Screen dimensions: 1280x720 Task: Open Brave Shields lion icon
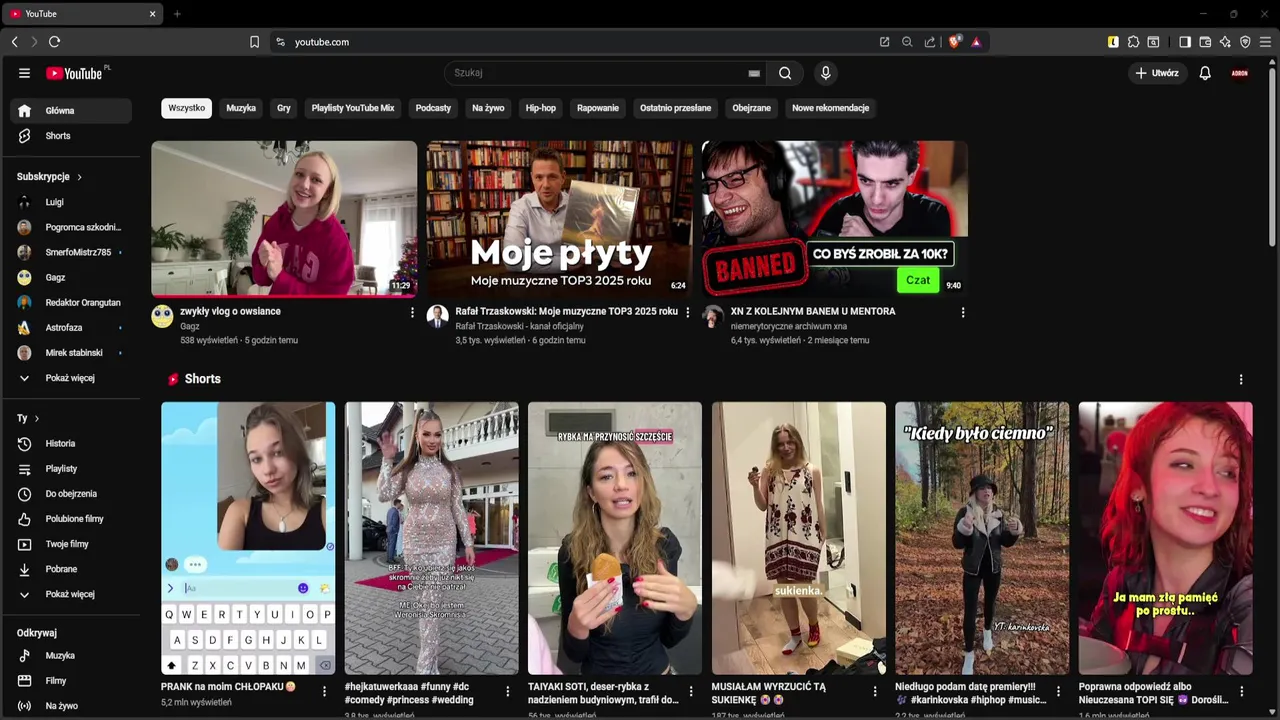[955, 42]
